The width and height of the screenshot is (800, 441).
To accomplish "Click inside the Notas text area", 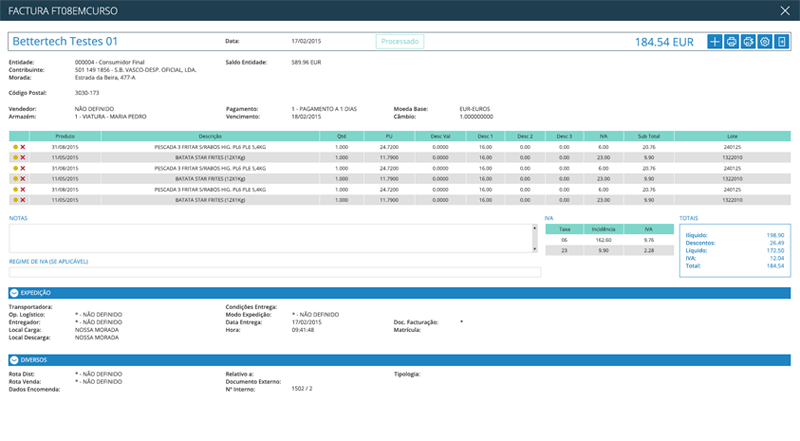I will pyautogui.click(x=270, y=238).
